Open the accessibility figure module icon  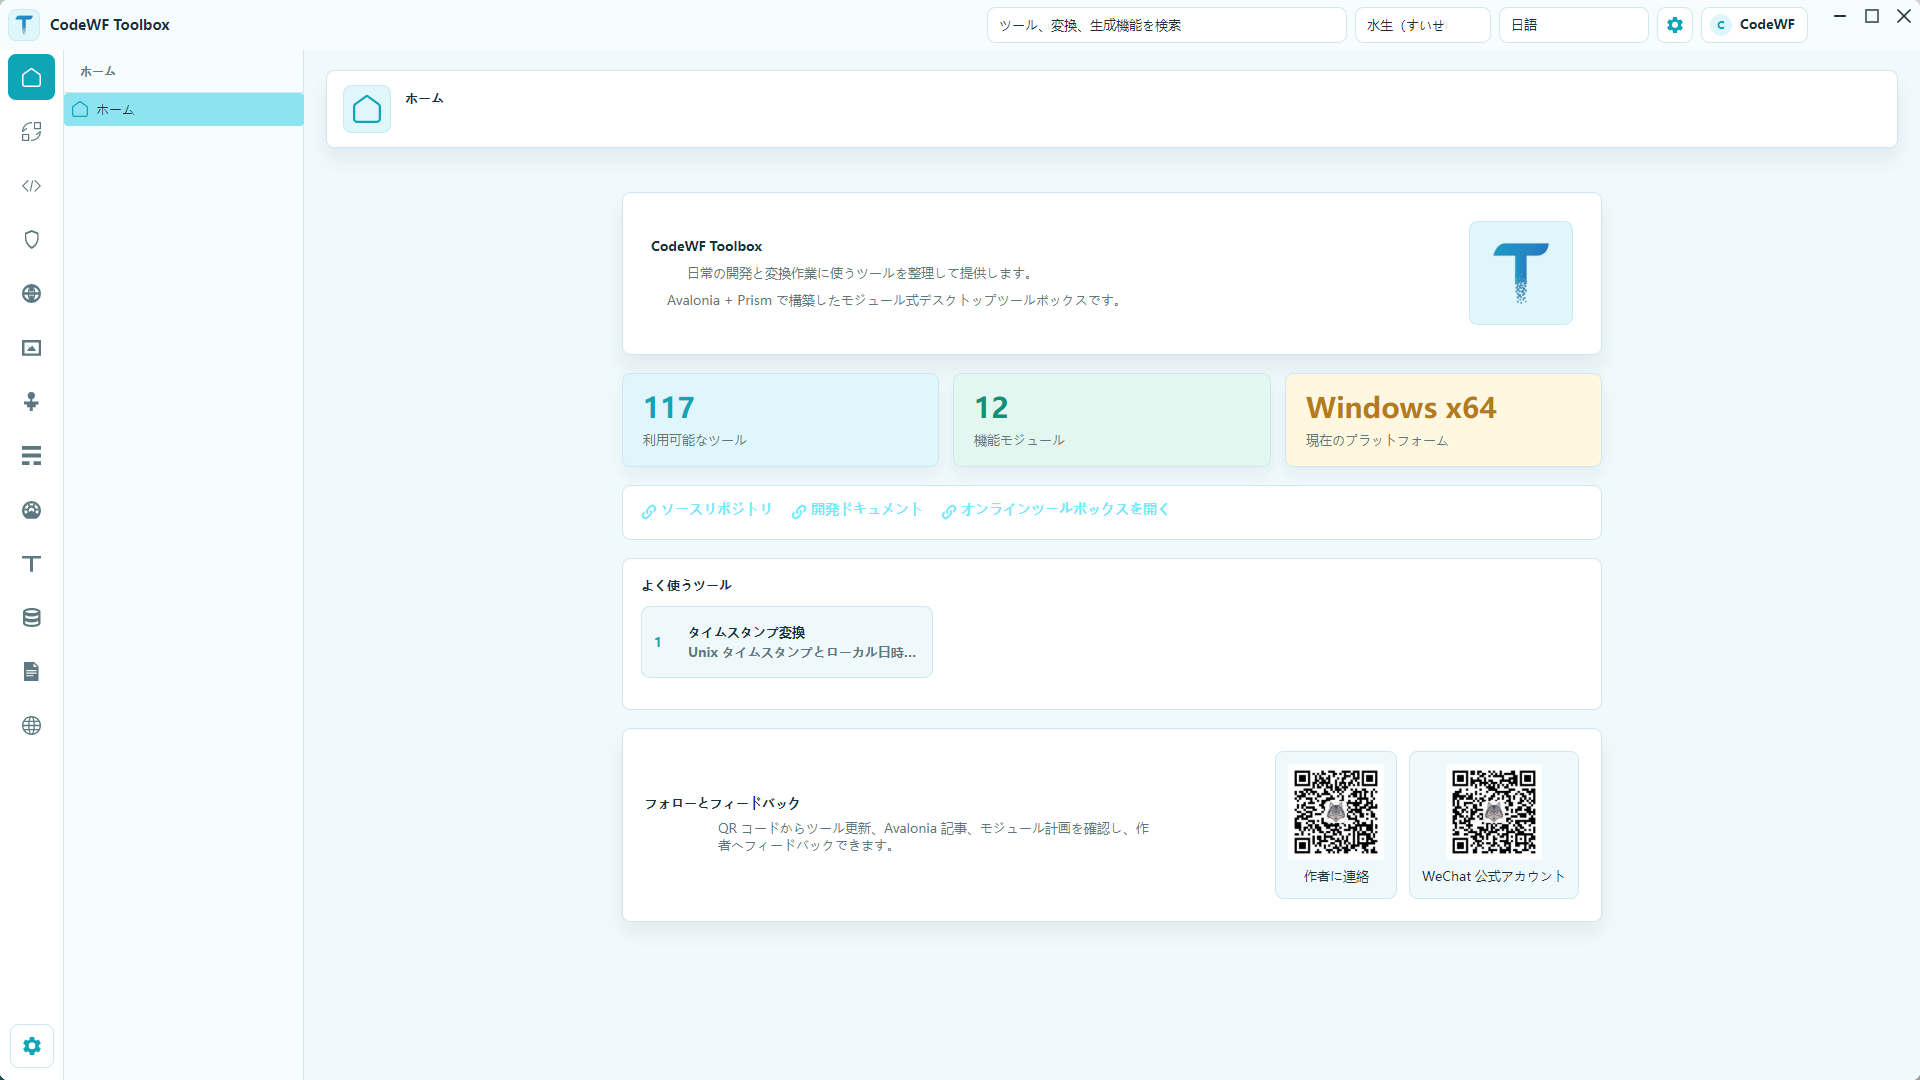click(31, 401)
